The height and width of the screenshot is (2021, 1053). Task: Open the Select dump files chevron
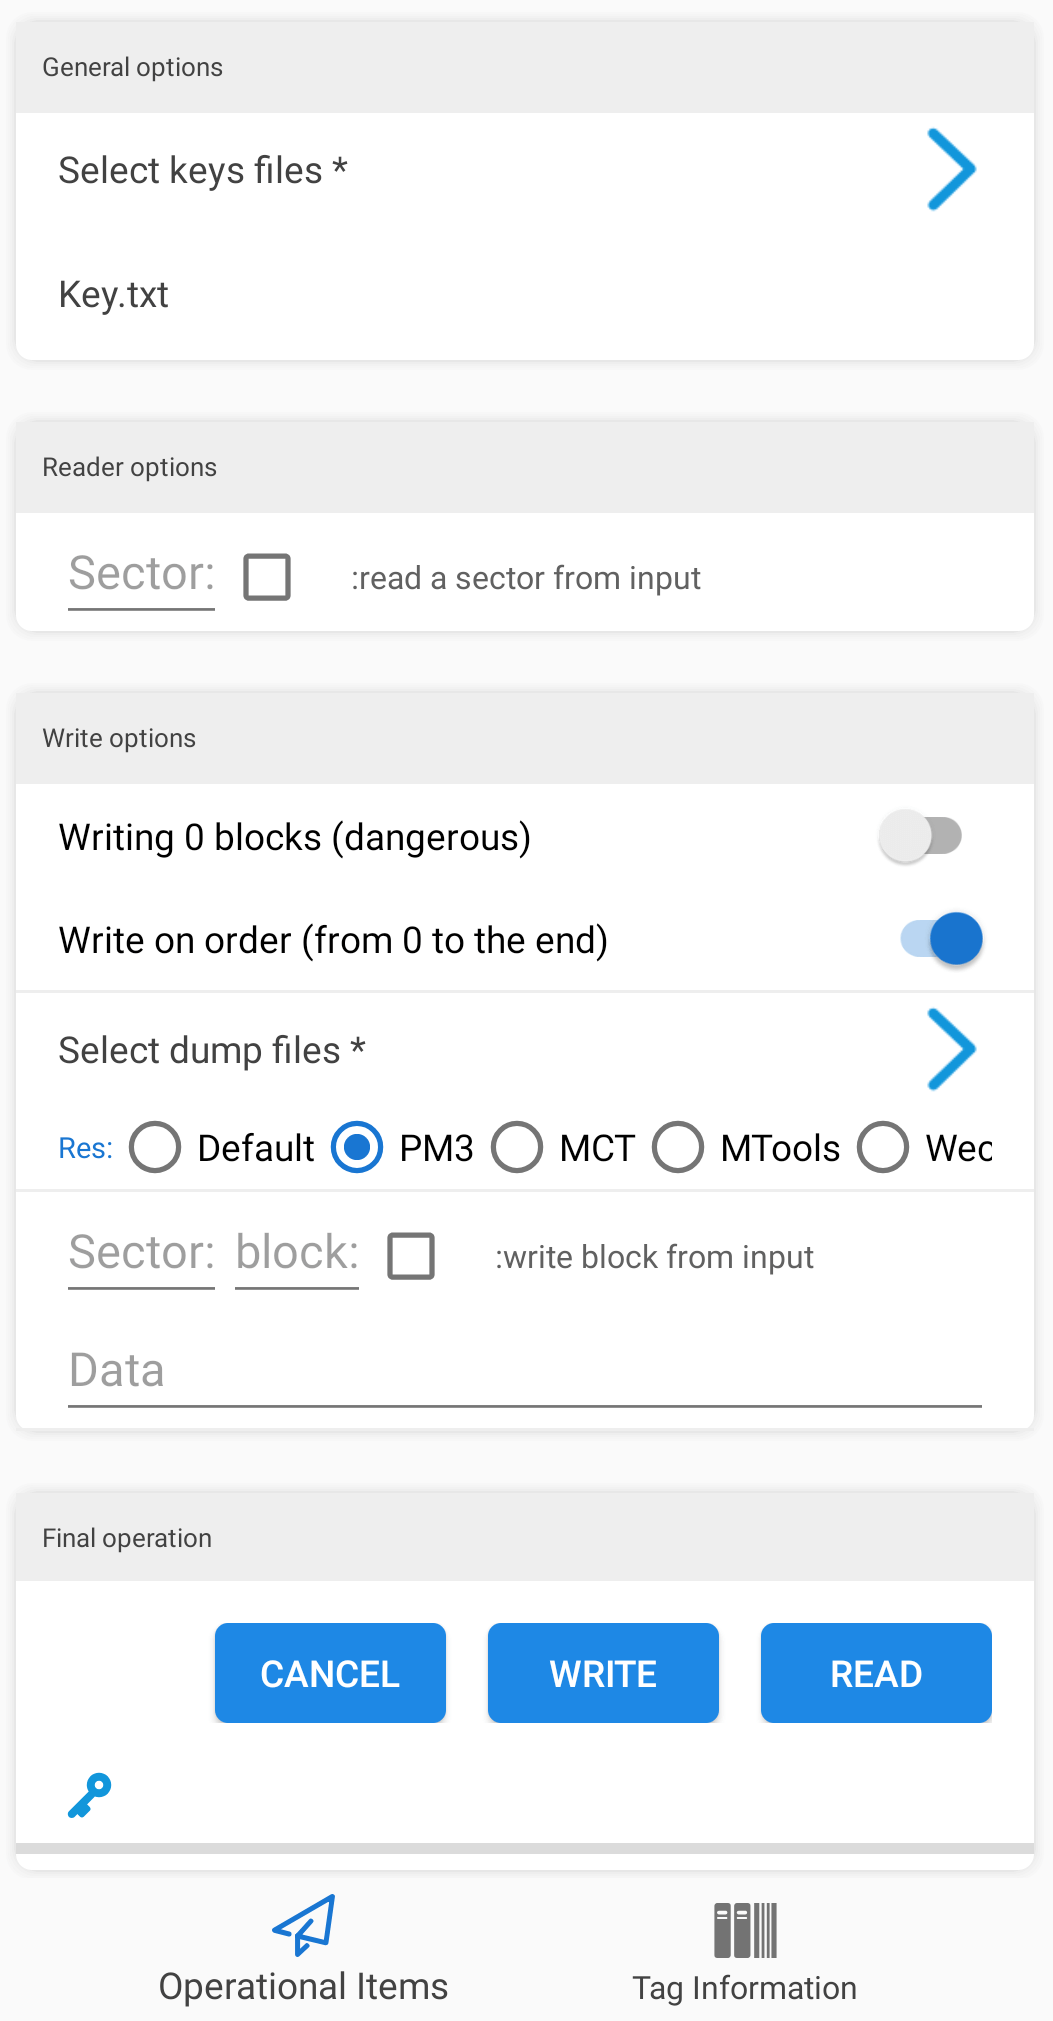tap(951, 1049)
